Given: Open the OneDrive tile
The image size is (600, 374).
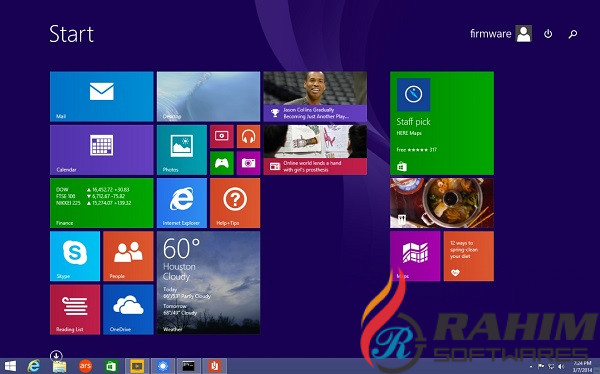Looking at the screenshot, I should coord(128,309).
